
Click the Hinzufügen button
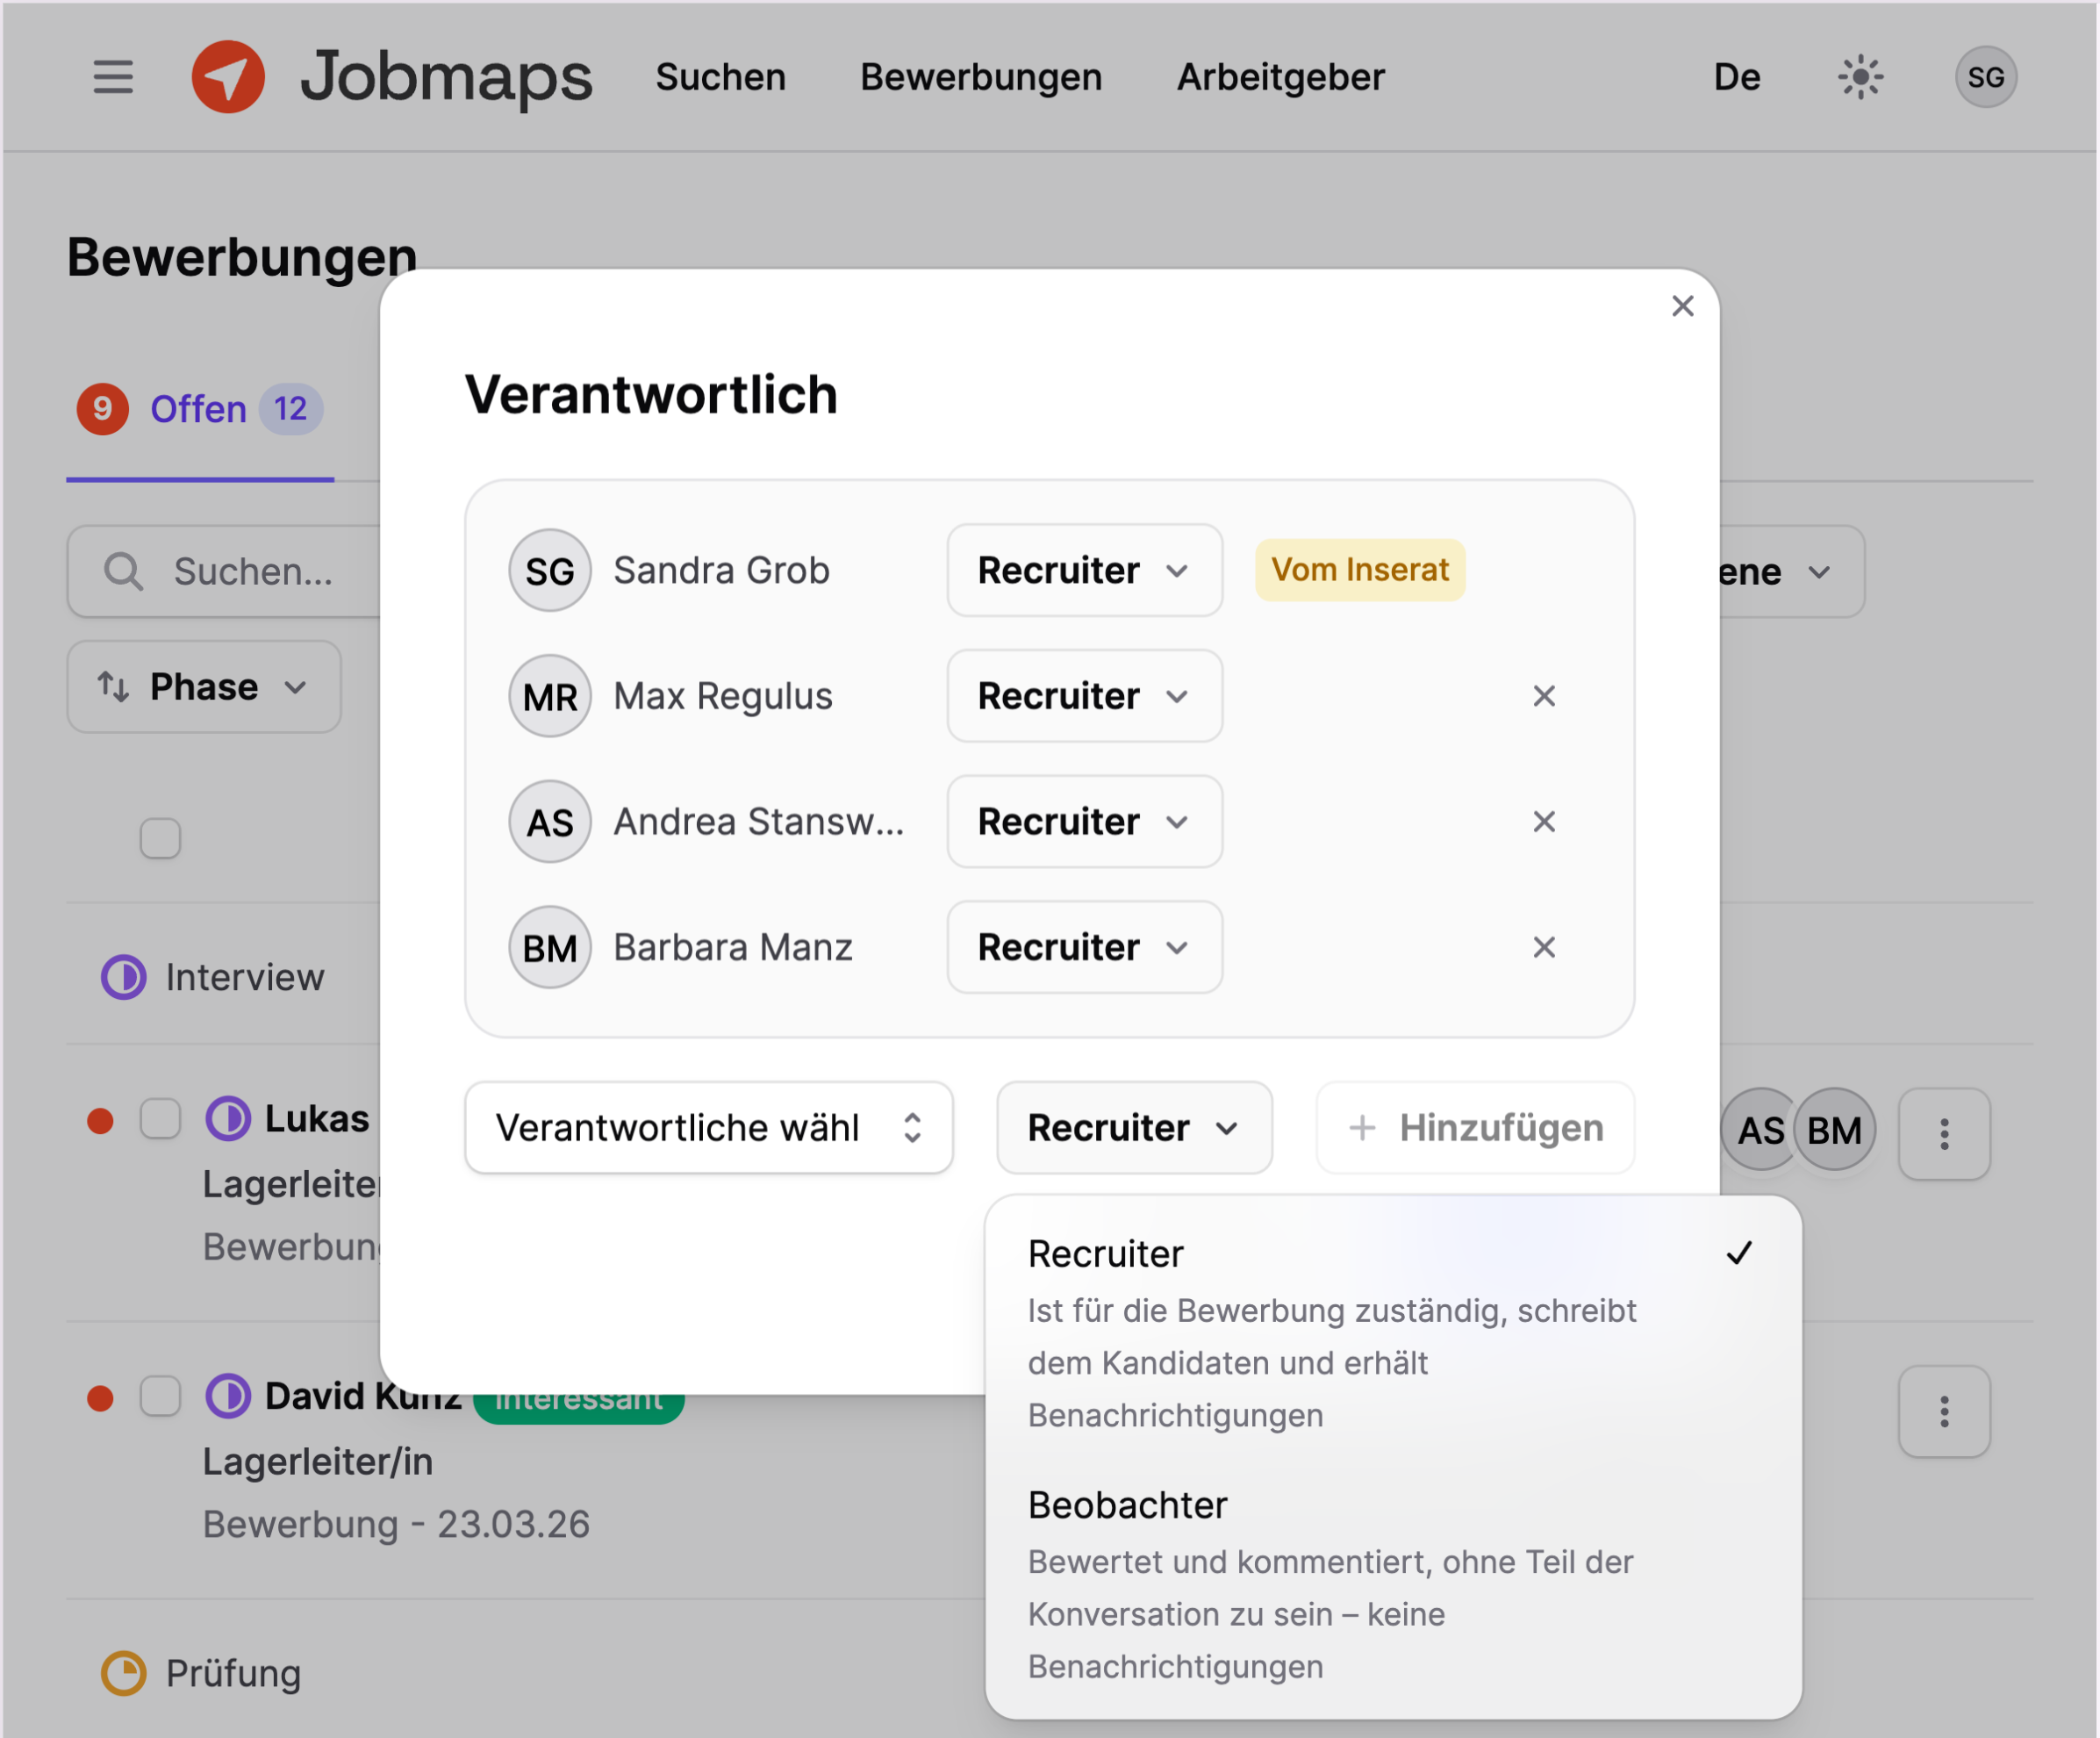point(1475,1127)
